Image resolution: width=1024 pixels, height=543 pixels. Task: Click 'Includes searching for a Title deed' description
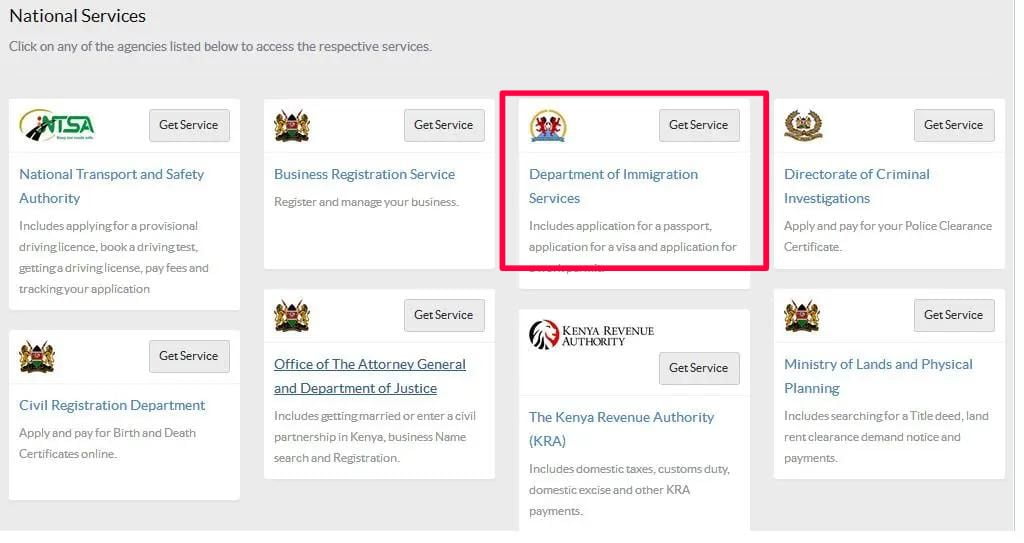tap(886, 437)
